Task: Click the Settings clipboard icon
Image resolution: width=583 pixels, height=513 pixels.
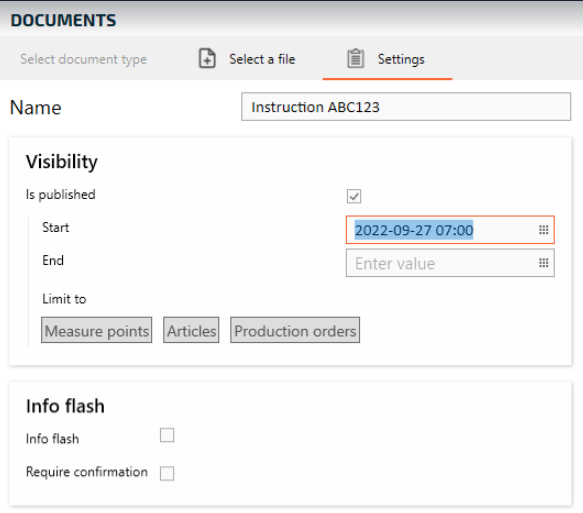Action: (x=355, y=59)
